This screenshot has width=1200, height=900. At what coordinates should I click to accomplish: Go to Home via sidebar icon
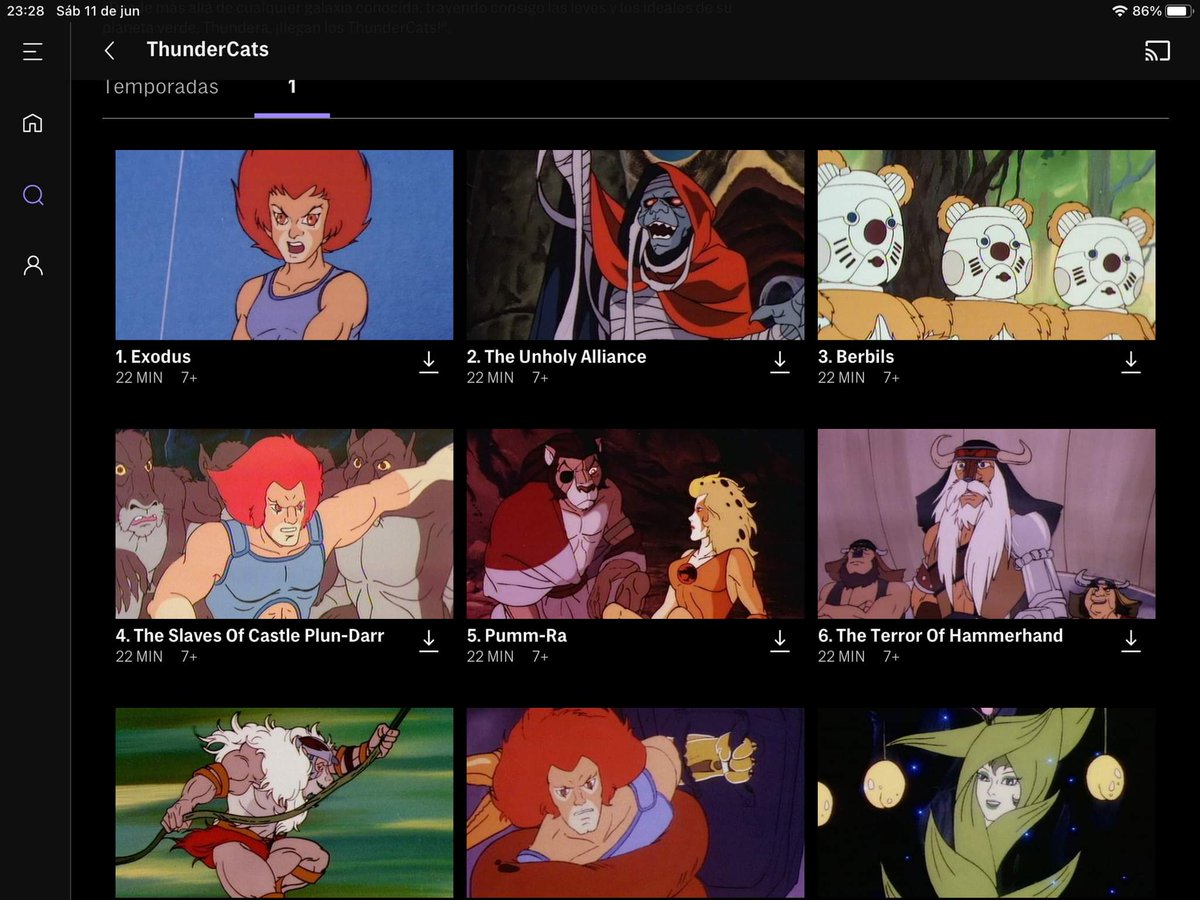point(33,123)
